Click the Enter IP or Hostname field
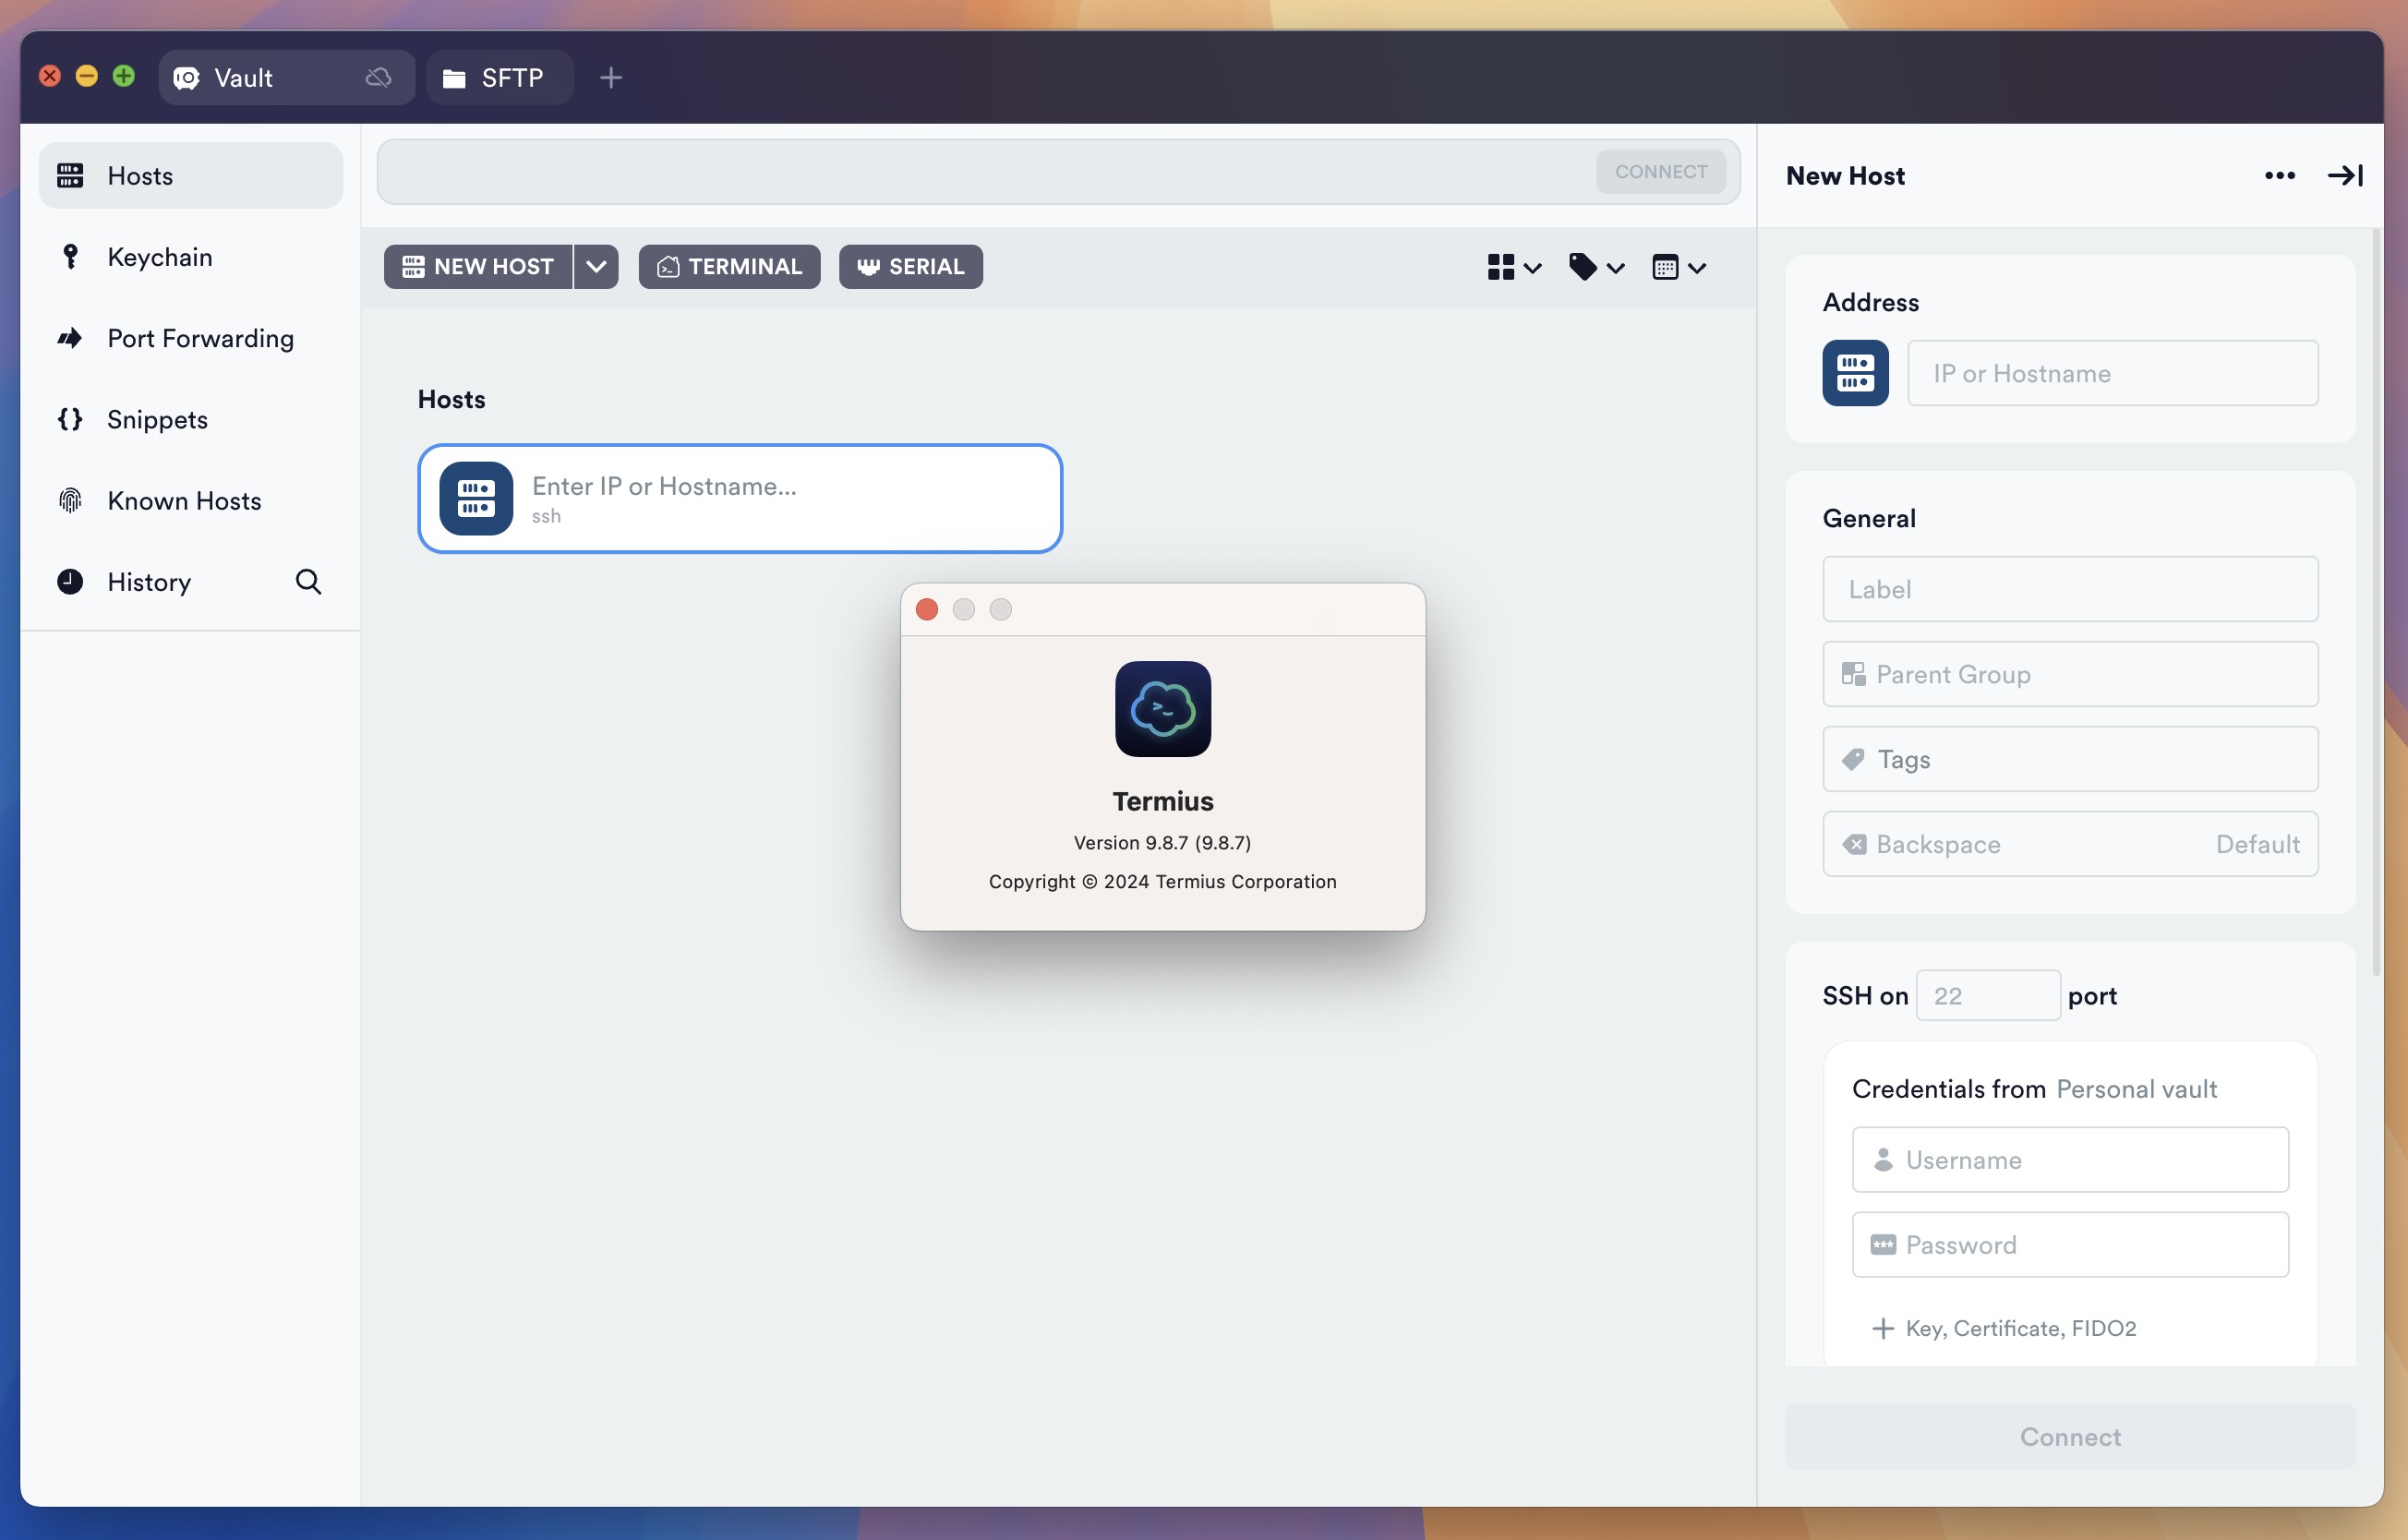Screen dimensions: 2408x1540 tap(739, 498)
